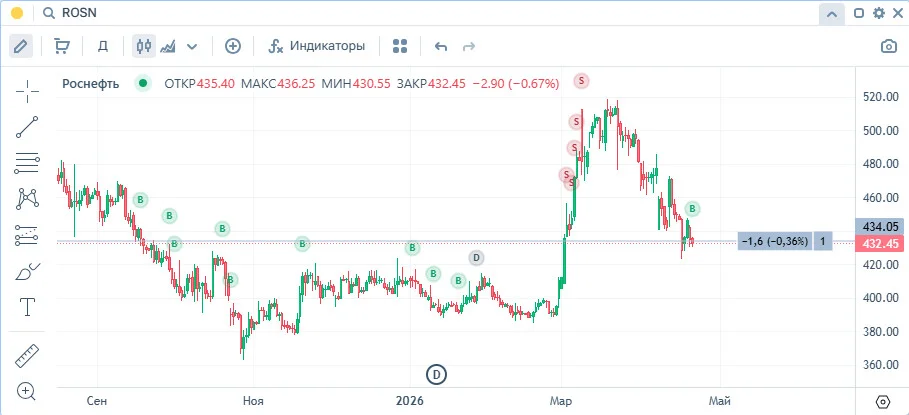Image resolution: width=909 pixels, height=415 pixels.
Task: Select the XABCD pattern tool
Action: tap(27, 199)
